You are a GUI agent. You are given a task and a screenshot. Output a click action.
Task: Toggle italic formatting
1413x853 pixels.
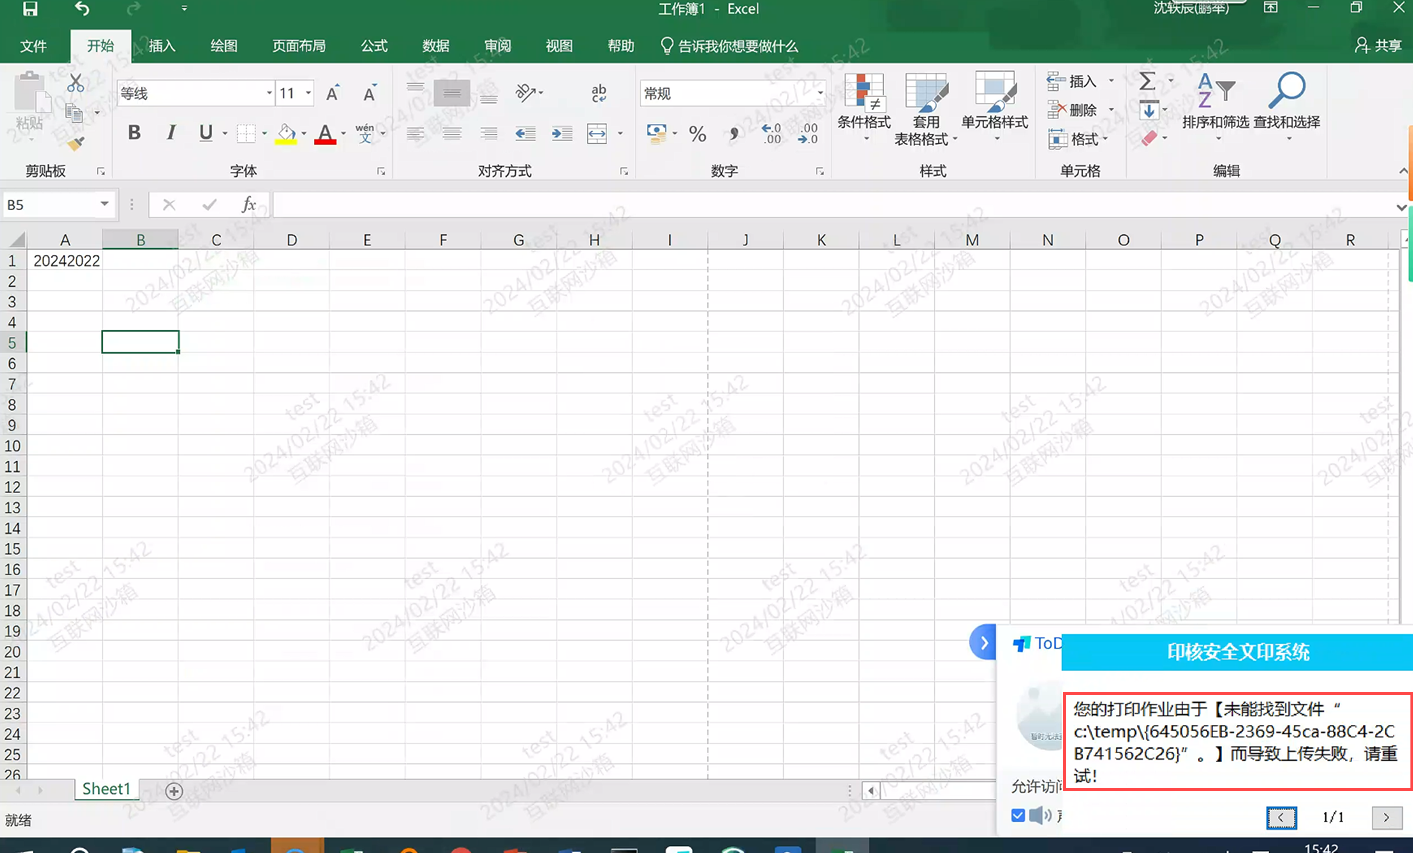(x=170, y=133)
